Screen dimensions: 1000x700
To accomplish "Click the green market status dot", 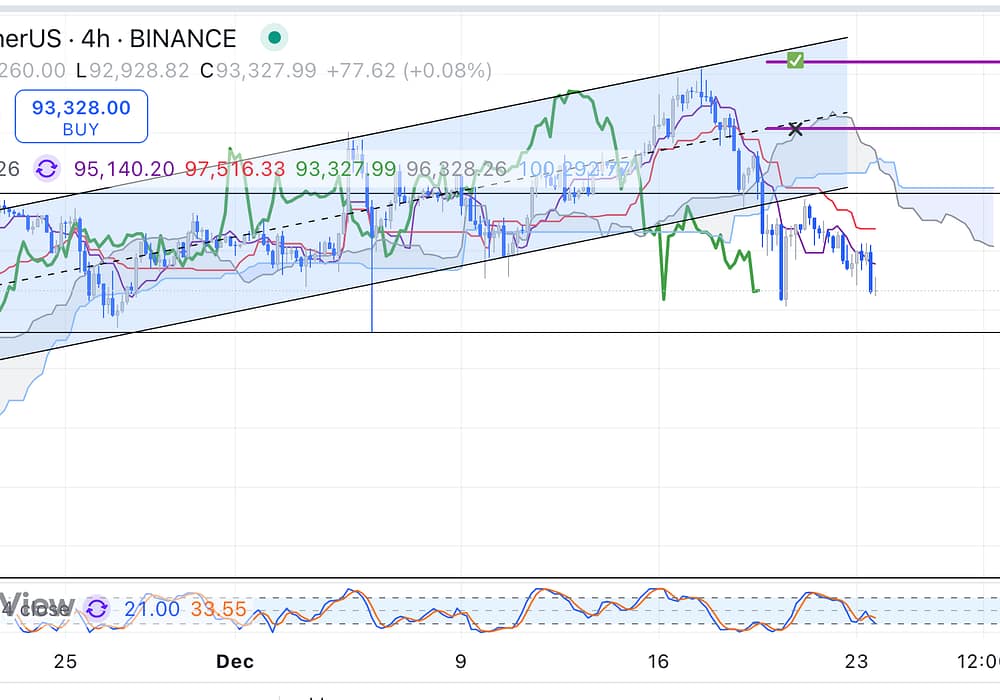I will [x=273, y=39].
